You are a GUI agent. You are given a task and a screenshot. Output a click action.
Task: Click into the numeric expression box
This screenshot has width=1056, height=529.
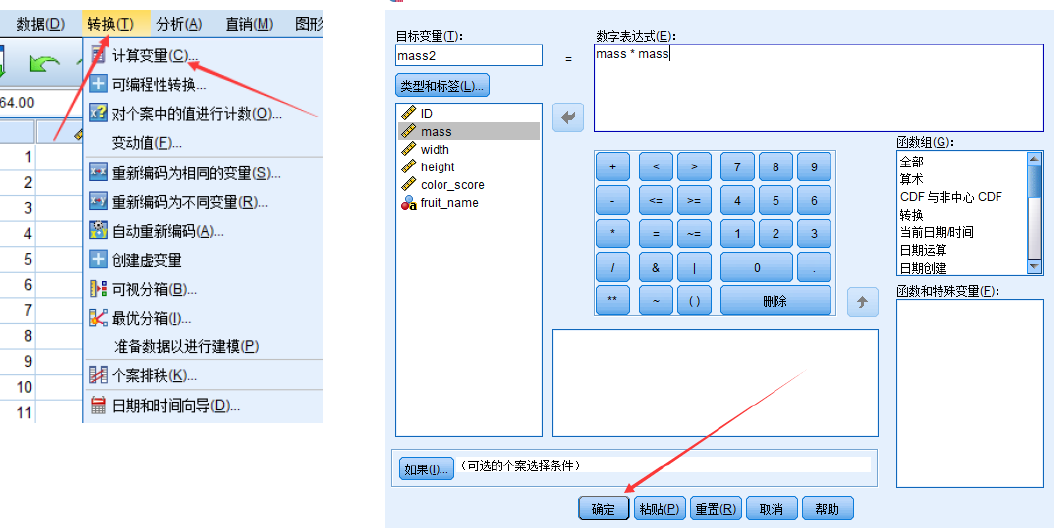click(x=819, y=88)
